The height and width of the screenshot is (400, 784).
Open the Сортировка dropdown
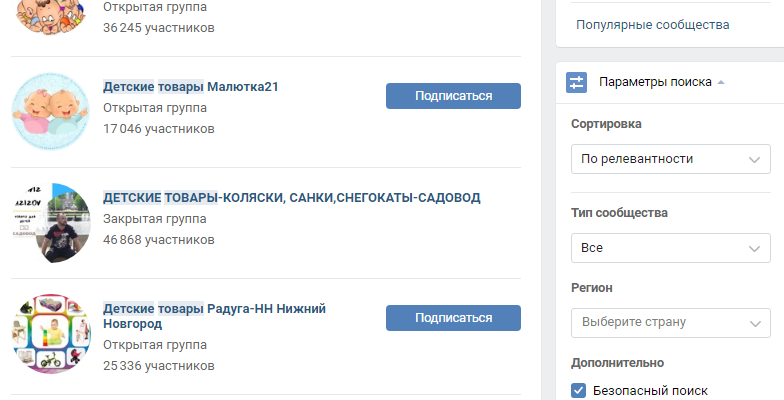coord(670,159)
